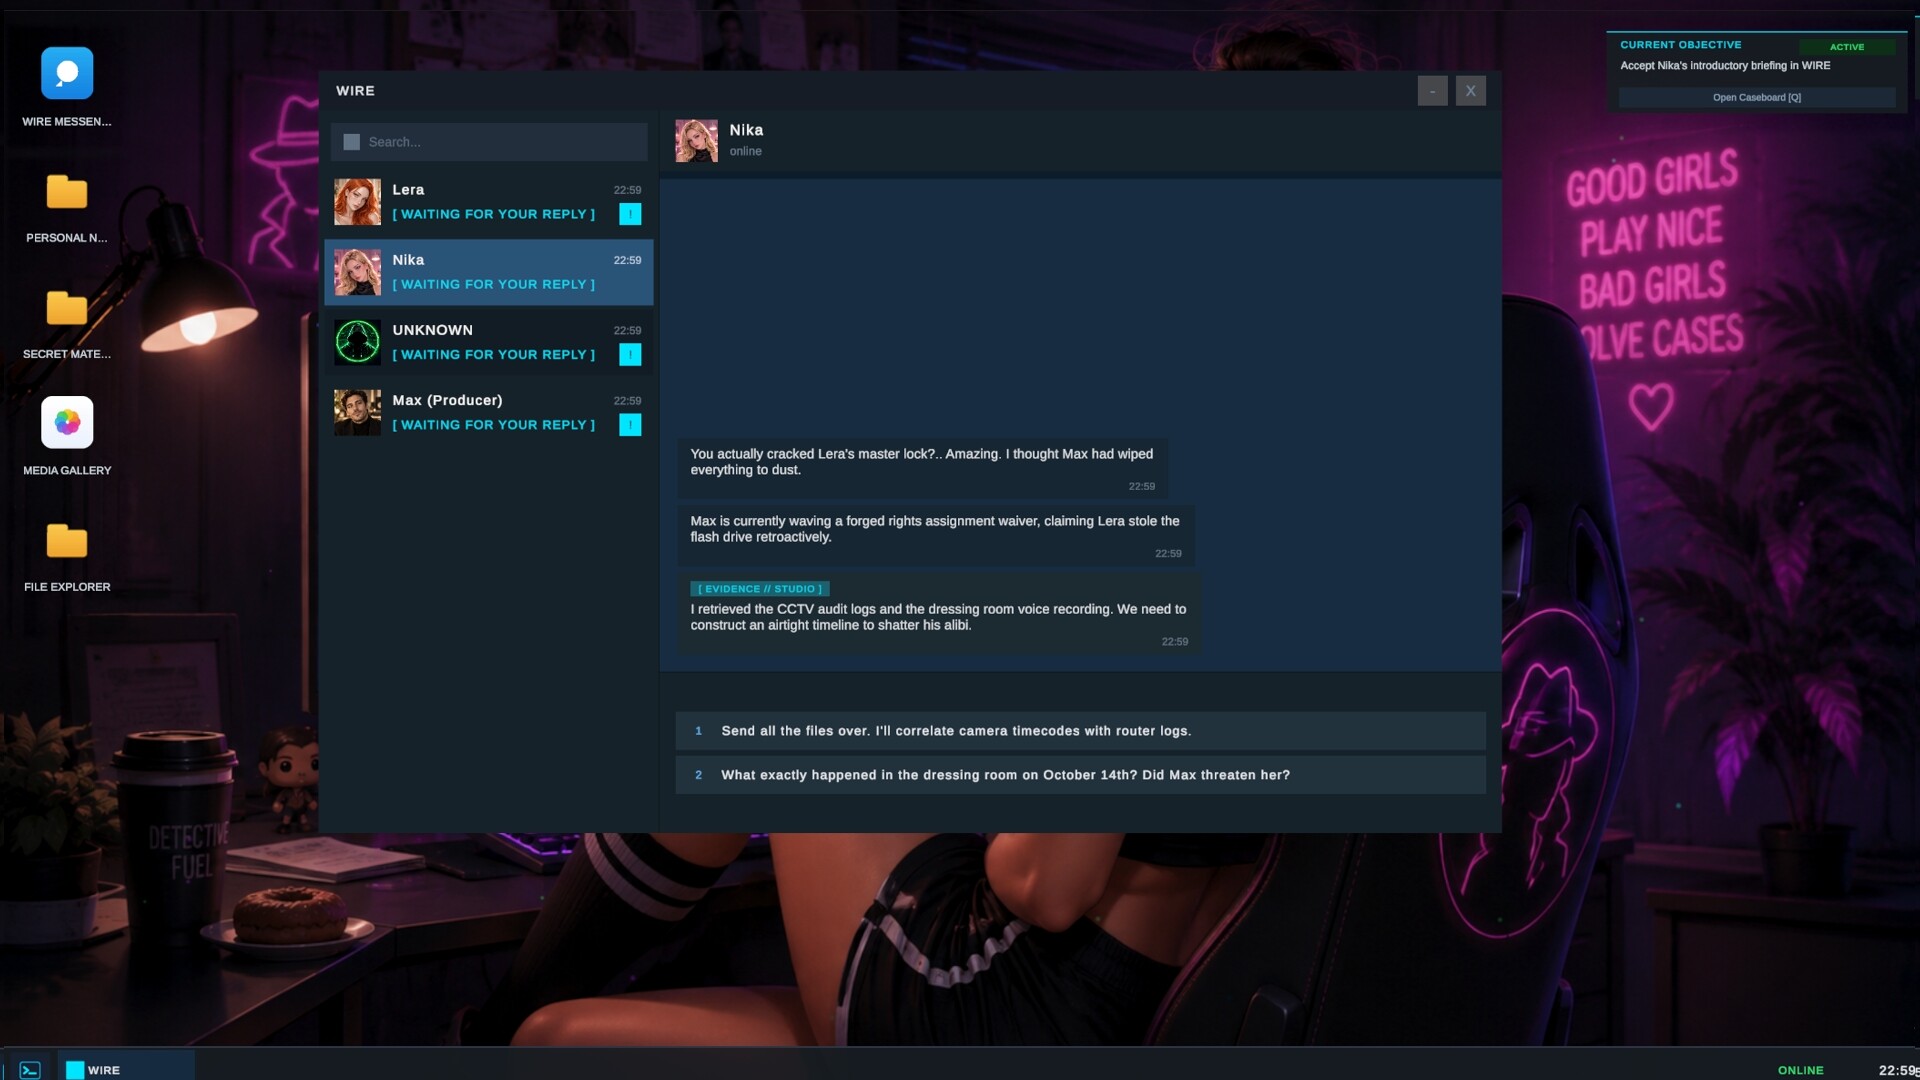The height and width of the screenshot is (1080, 1920).
Task: Minimize the WIRE window
Action: click(1432, 90)
